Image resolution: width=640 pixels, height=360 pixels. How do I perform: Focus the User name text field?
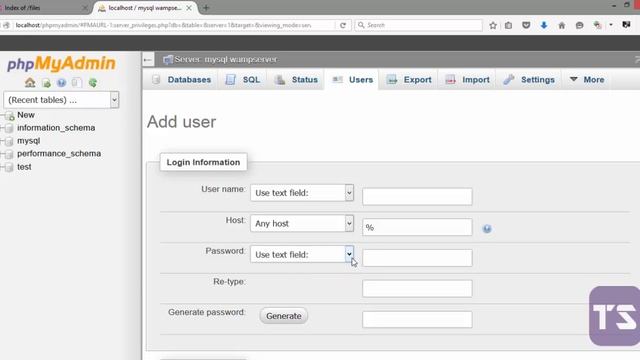(417, 196)
